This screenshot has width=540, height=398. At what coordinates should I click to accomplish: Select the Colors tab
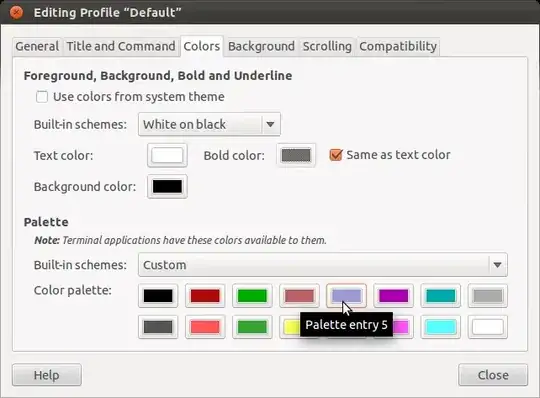202,46
